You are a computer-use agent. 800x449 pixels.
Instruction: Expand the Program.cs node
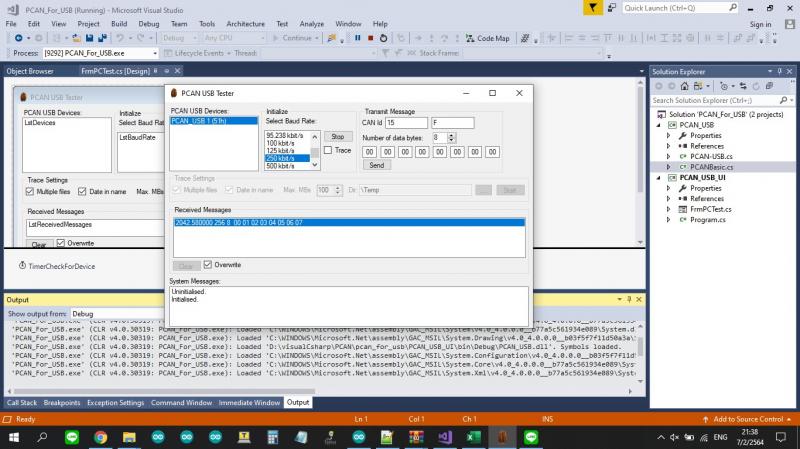[x=668, y=220]
